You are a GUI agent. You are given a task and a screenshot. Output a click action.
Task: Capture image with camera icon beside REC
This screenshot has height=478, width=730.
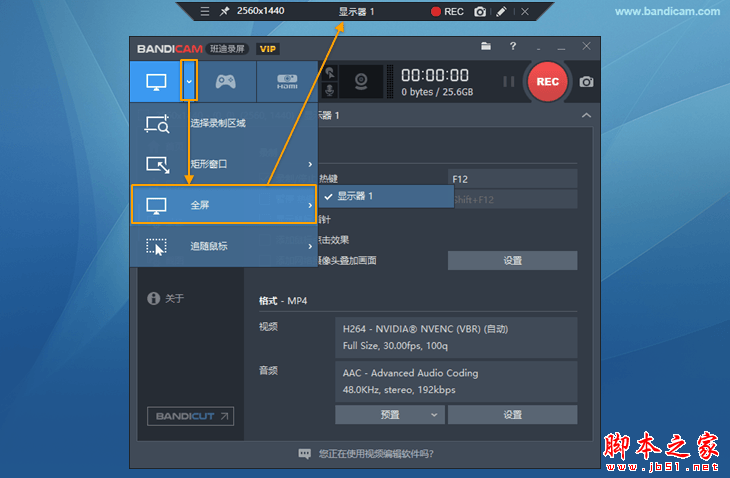coord(586,82)
